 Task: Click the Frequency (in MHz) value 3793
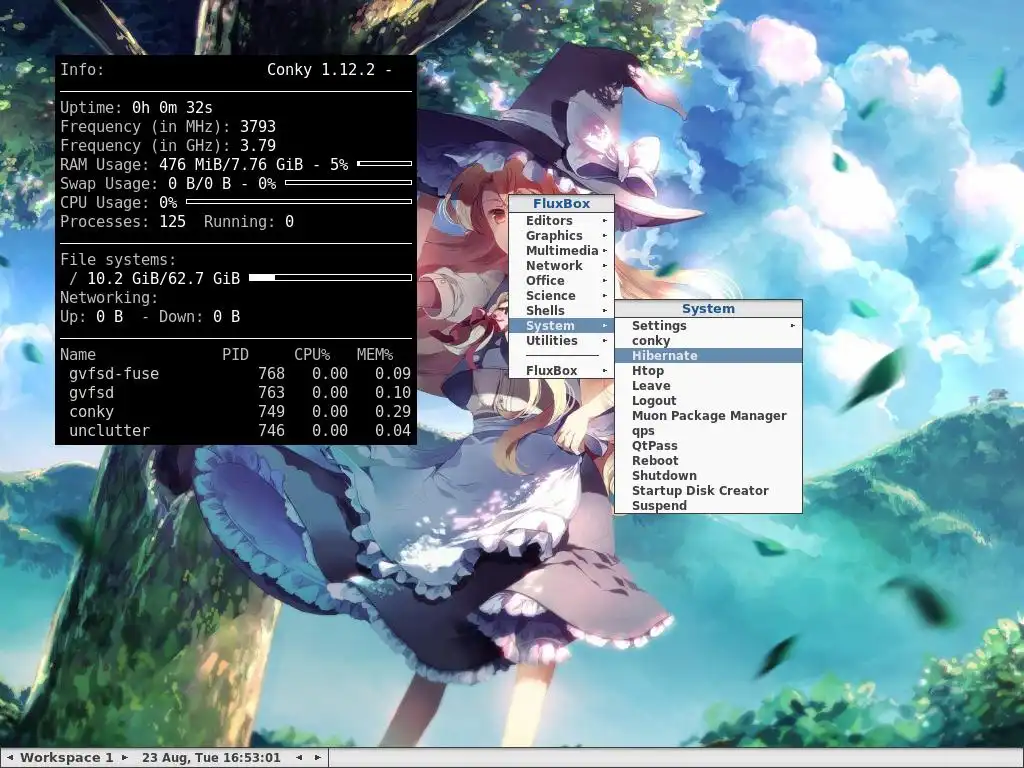(258, 126)
